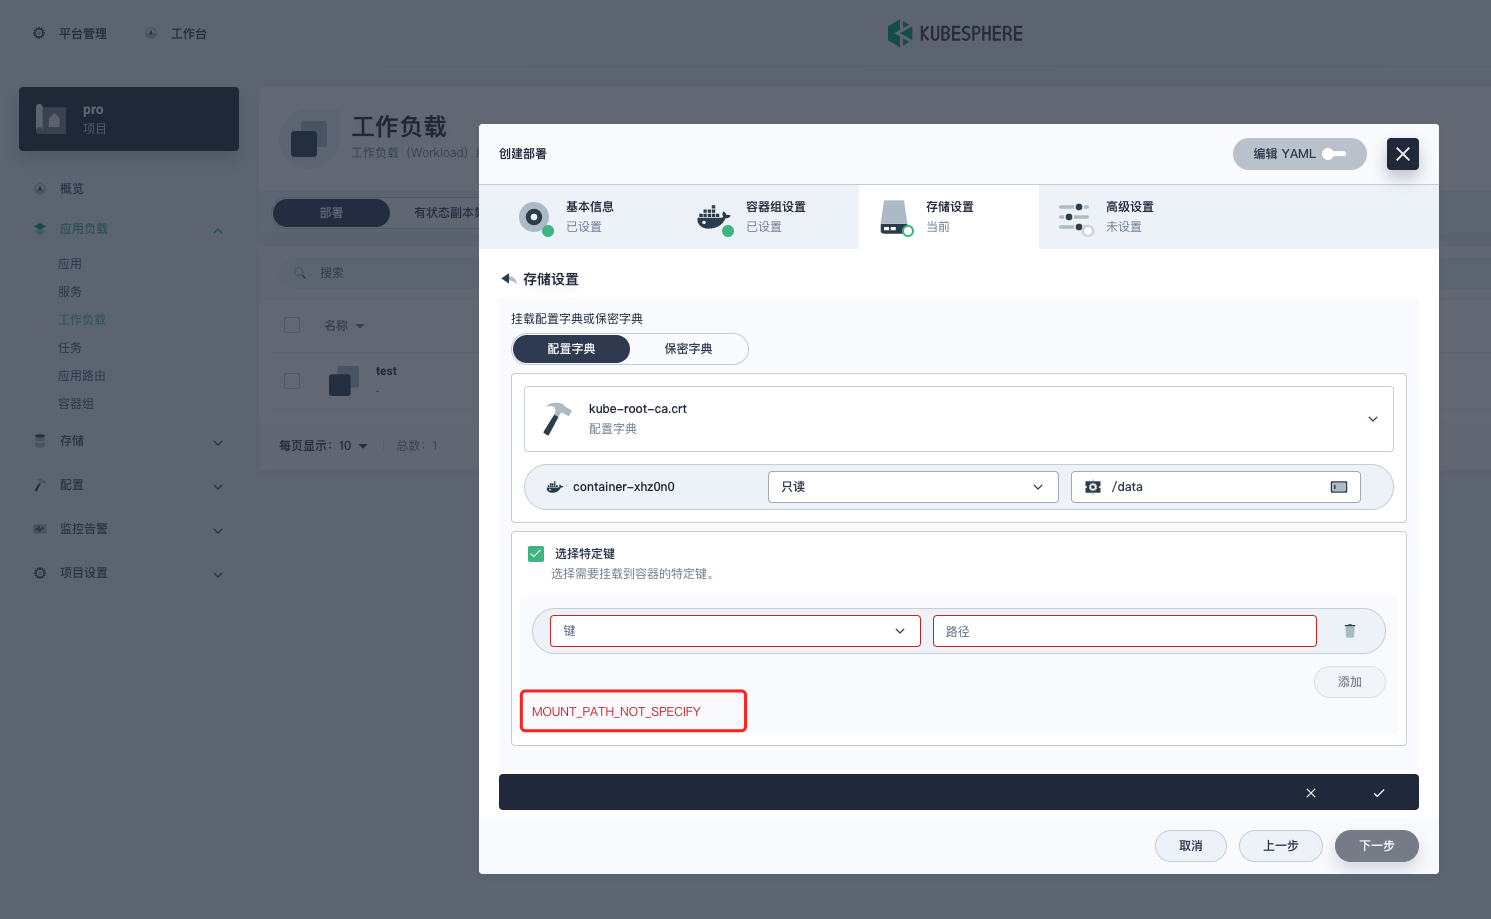Open 平台管理 gear icon

pyautogui.click(x=39, y=33)
